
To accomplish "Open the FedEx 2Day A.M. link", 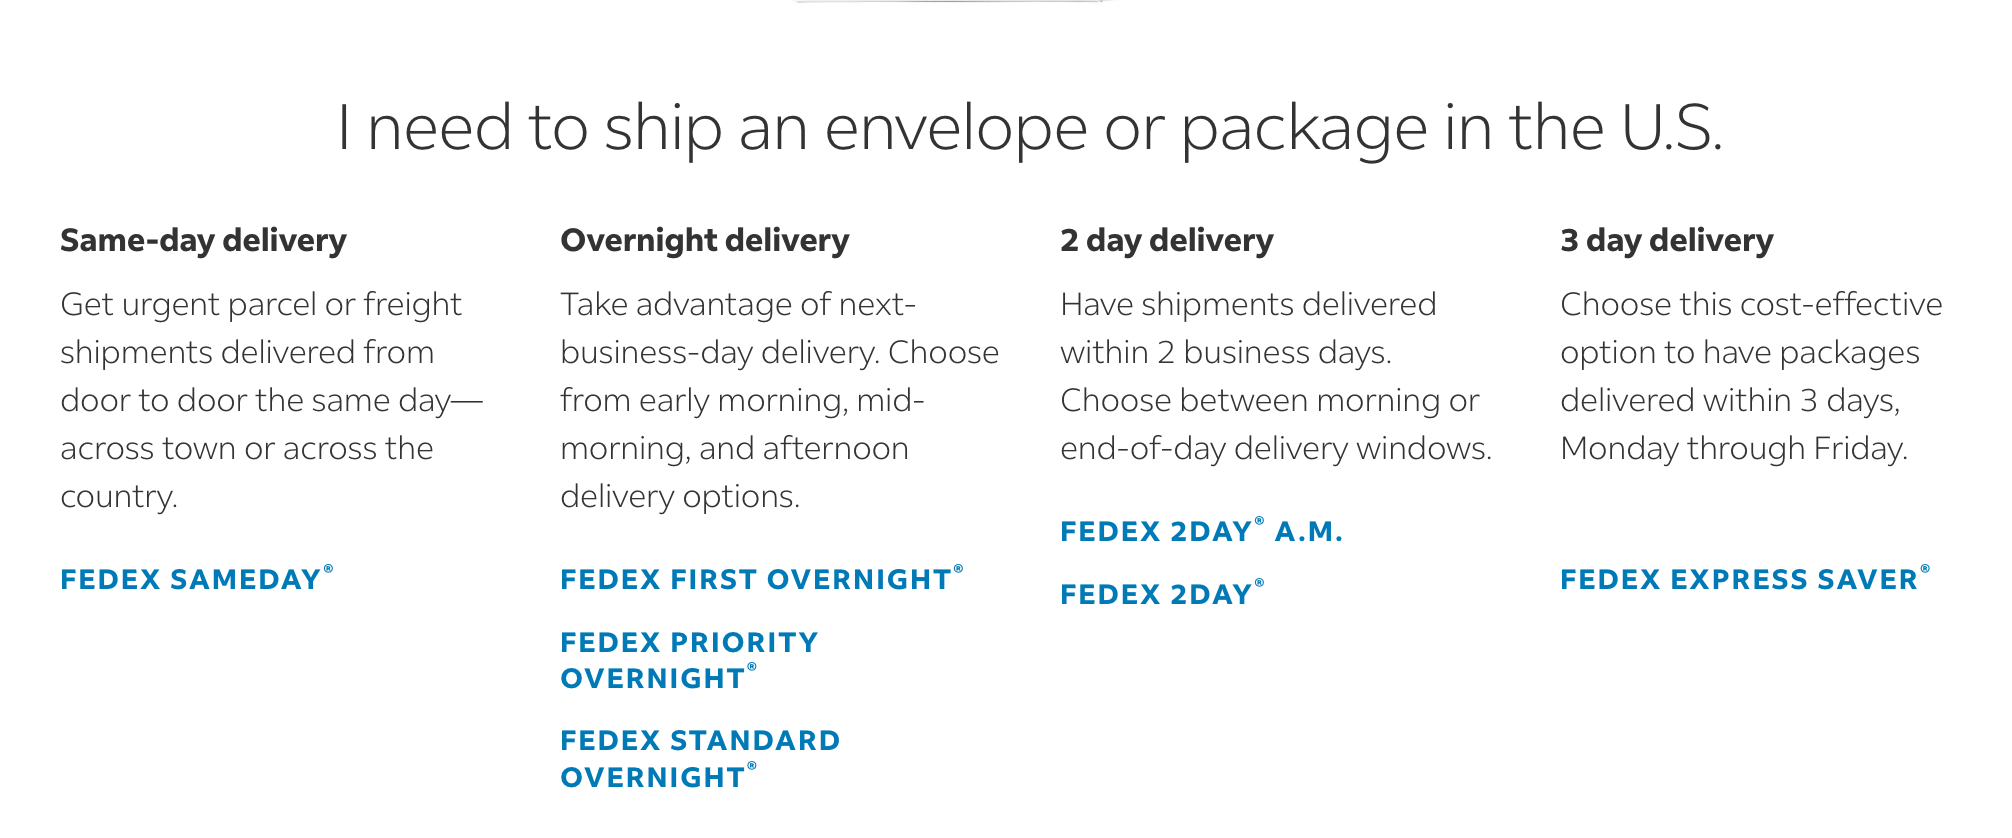I will [x=1201, y=531].
